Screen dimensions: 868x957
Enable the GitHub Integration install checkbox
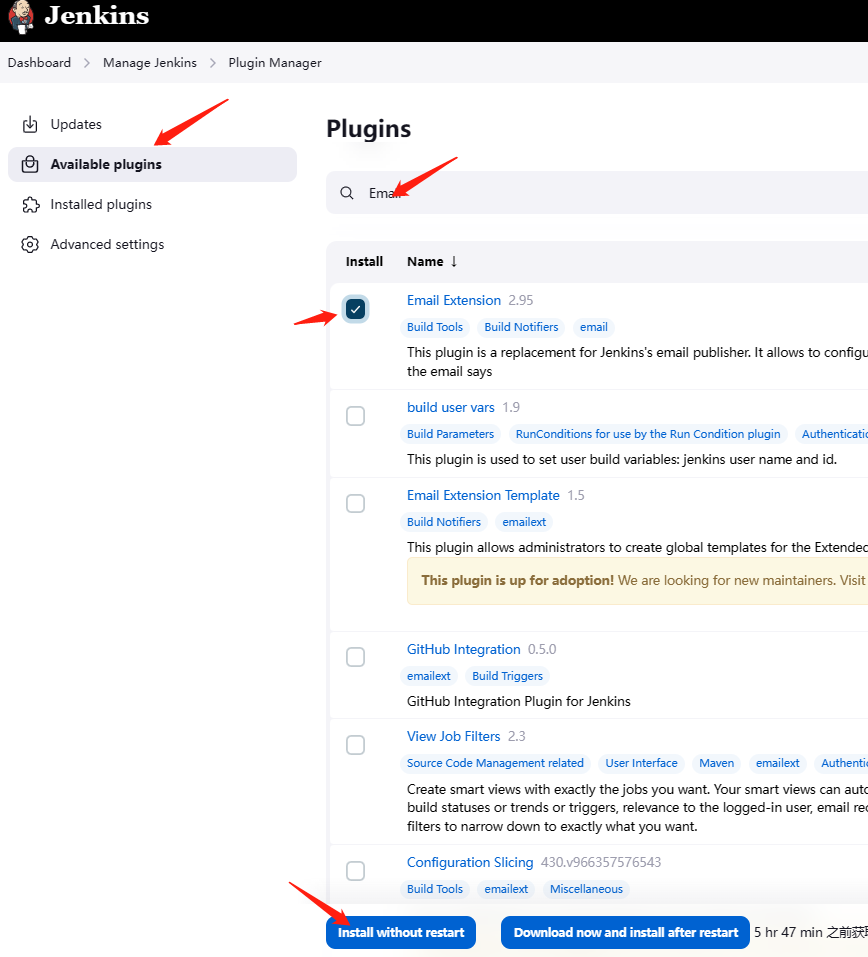coord(355,657)
